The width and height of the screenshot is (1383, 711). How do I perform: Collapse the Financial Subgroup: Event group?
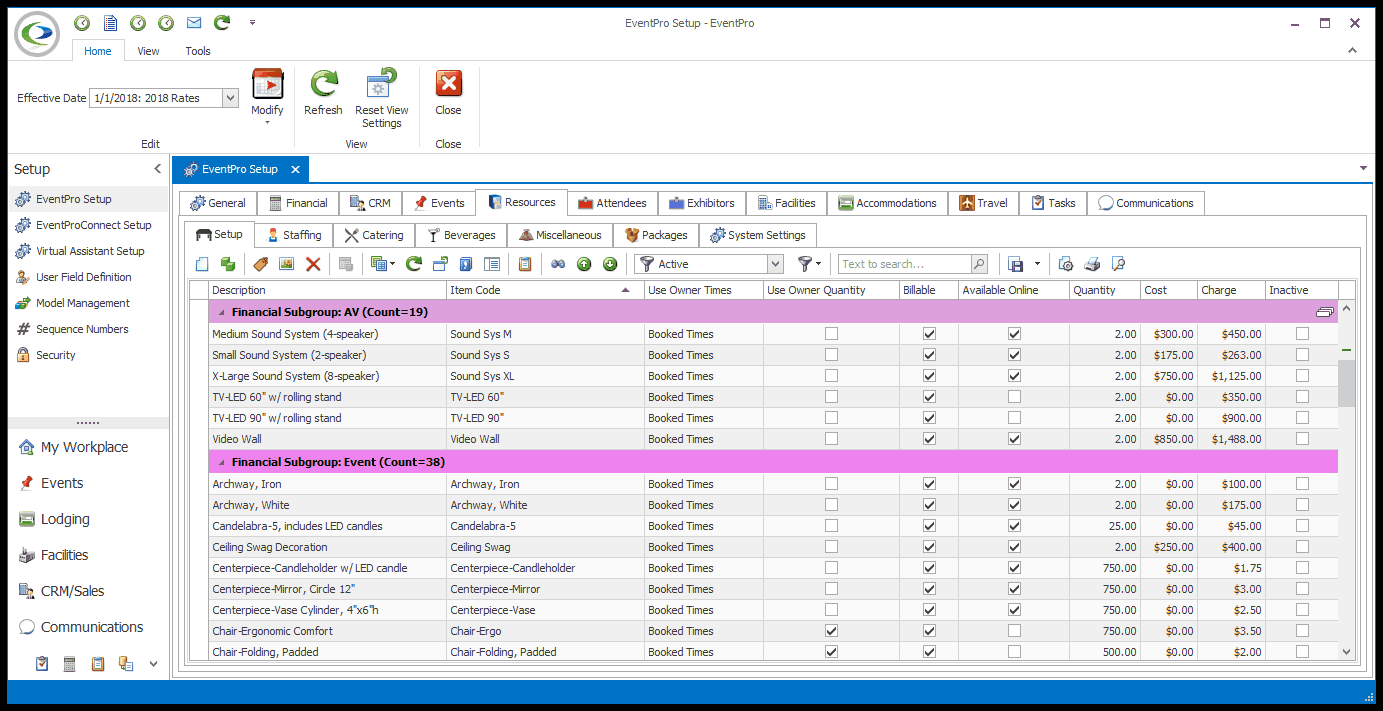pos(221,462)
